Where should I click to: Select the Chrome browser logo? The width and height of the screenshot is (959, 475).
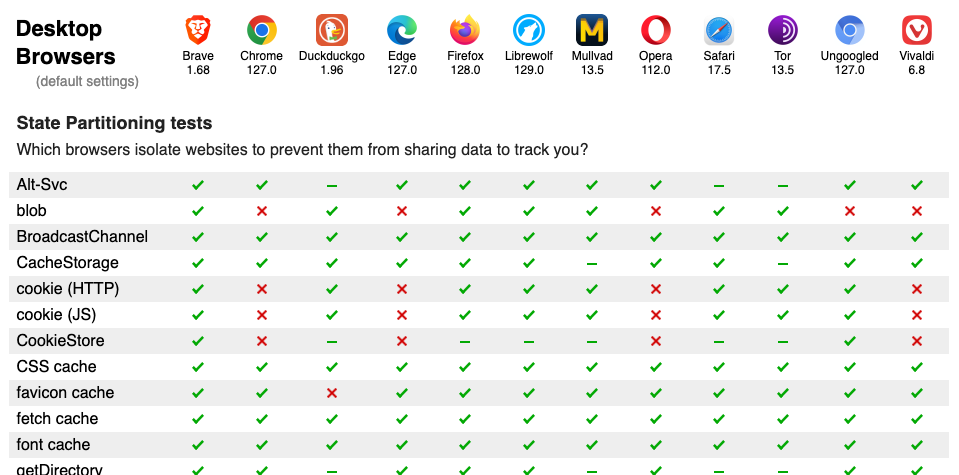[x=262, y=30]
